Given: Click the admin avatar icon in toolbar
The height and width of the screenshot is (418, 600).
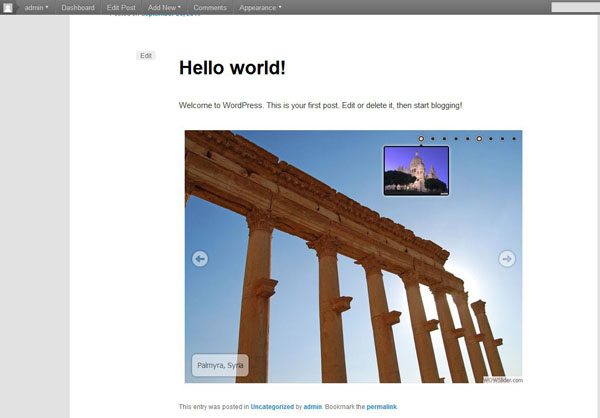Looking at the screenshot, I should 10,8.
